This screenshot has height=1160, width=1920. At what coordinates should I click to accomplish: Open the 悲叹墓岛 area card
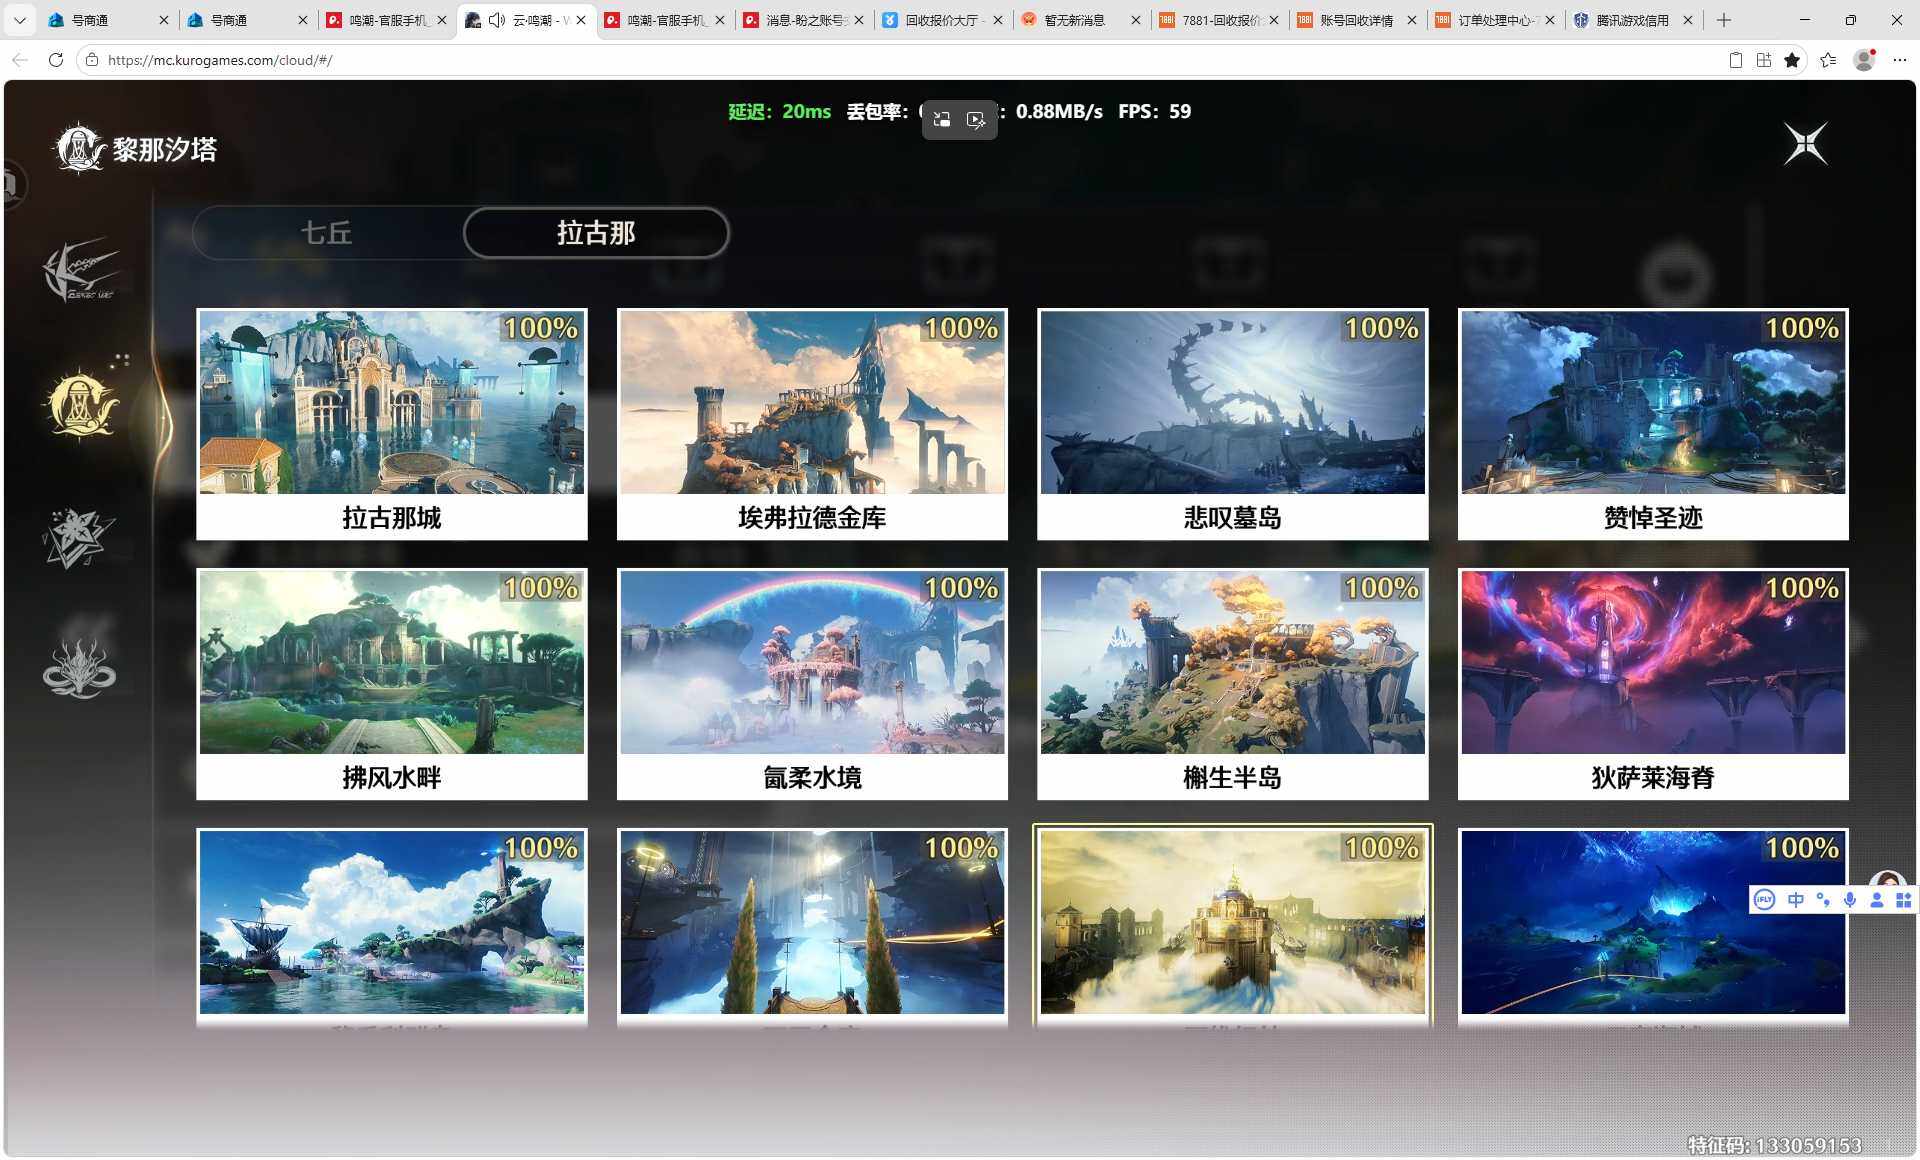pos(1233,424)
